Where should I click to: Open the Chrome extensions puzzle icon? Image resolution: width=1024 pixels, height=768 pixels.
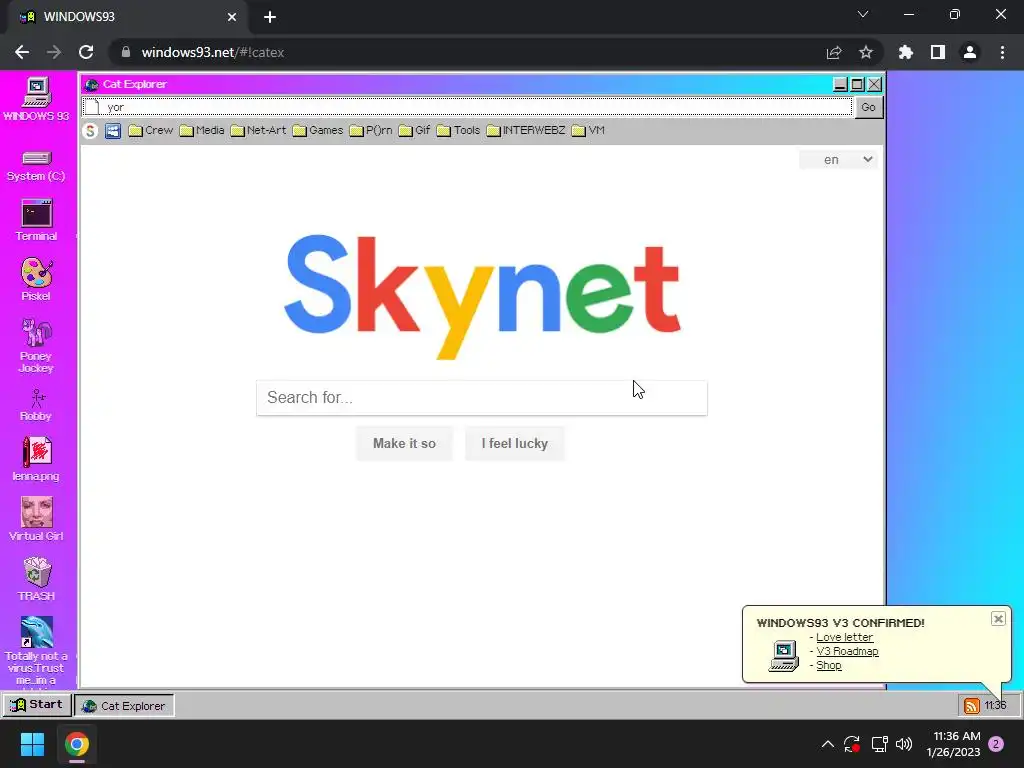click(906, 52)
